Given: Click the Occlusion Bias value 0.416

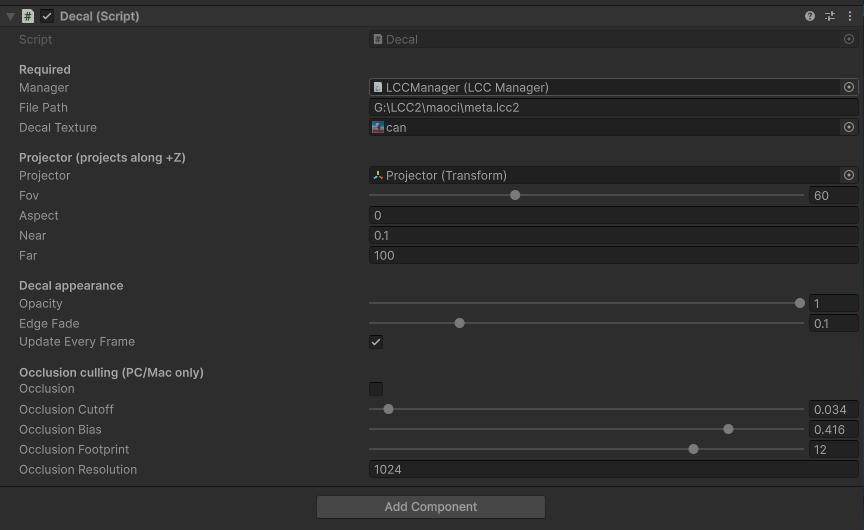Looking at the screenshot, I should pyautogui.click(x=834, y=429).
